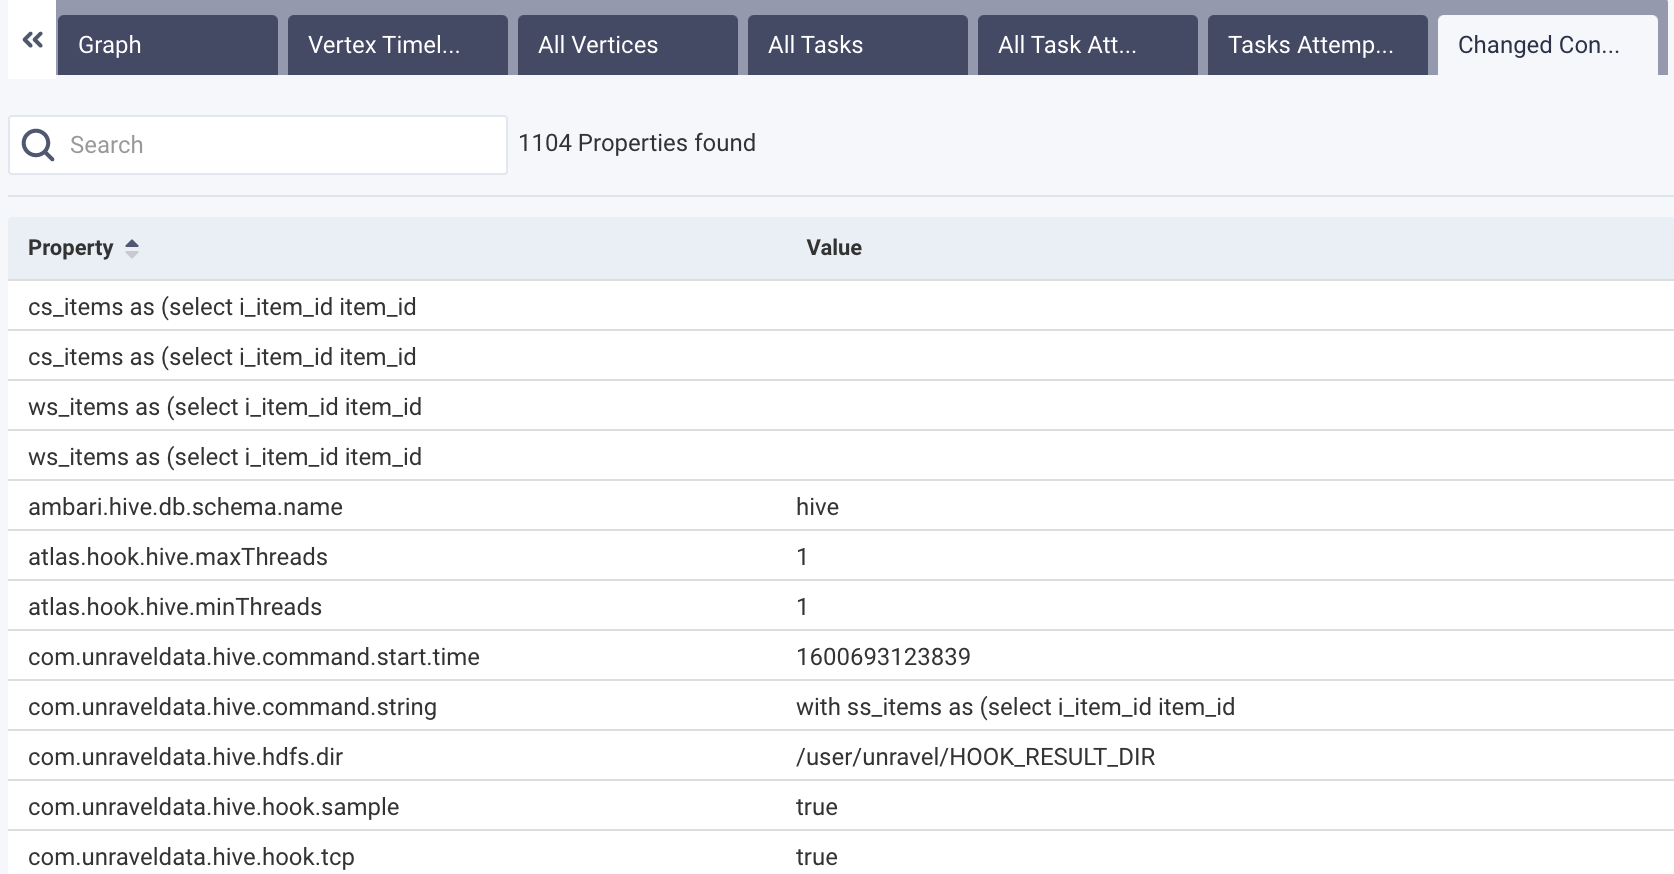Select the All Task Attempts tab
The width and height of the screenshot is (1674, 874).
click(1088, 45)
